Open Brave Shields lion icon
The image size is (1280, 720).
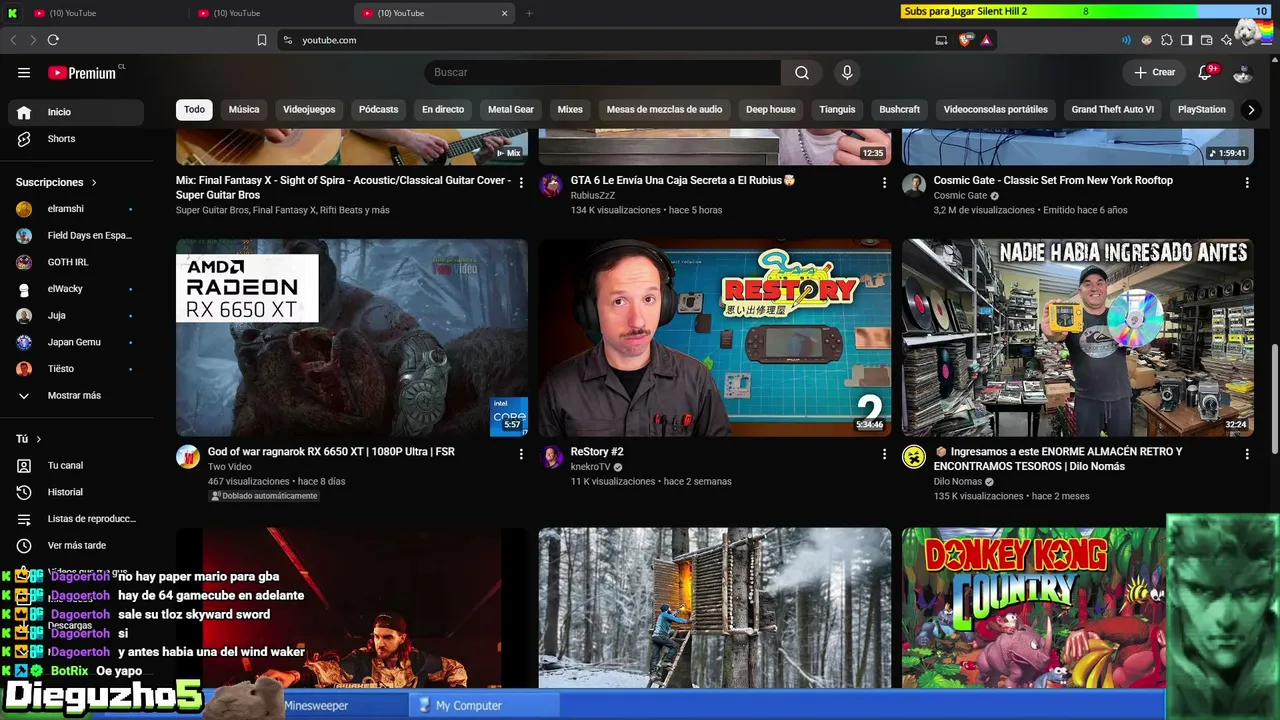(x=965, y=40)
